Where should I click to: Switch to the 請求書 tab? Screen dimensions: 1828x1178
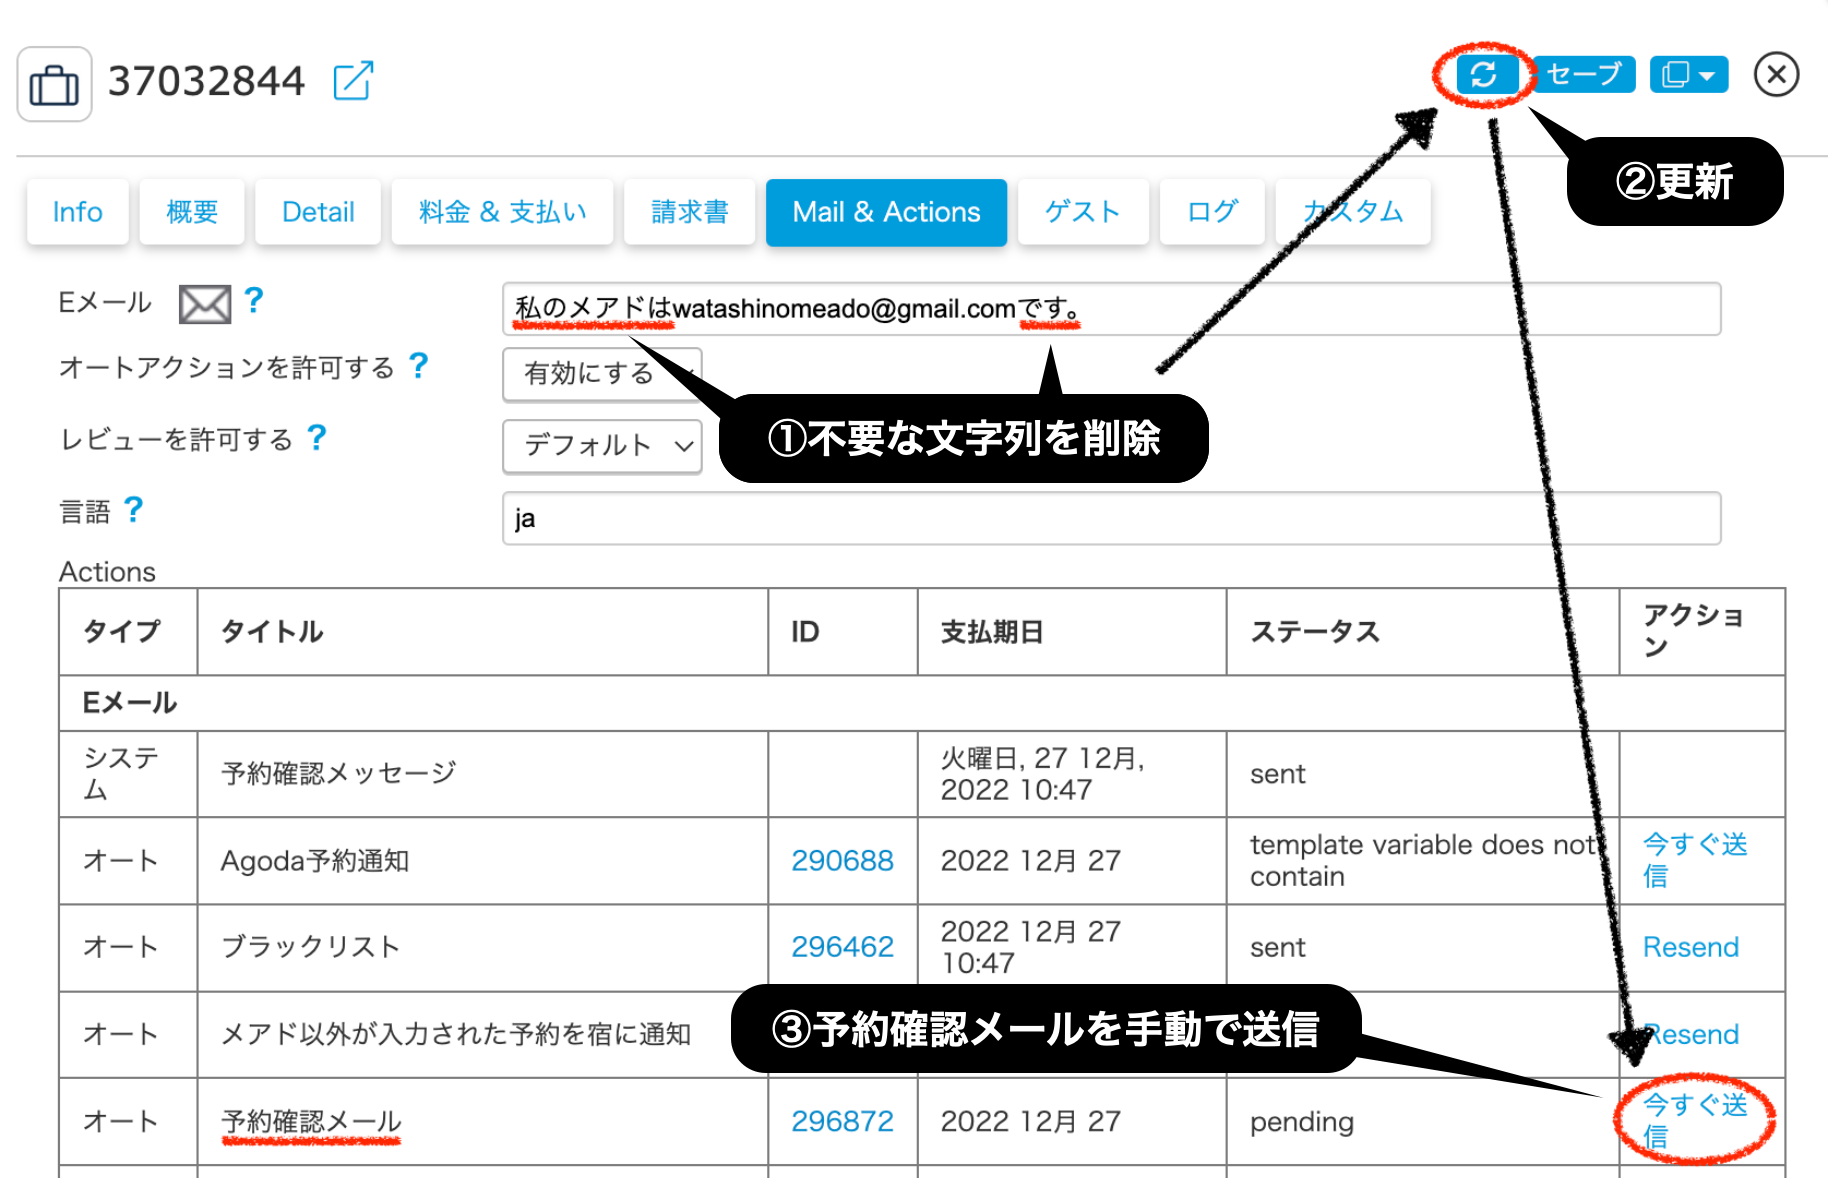pos(689,212)
